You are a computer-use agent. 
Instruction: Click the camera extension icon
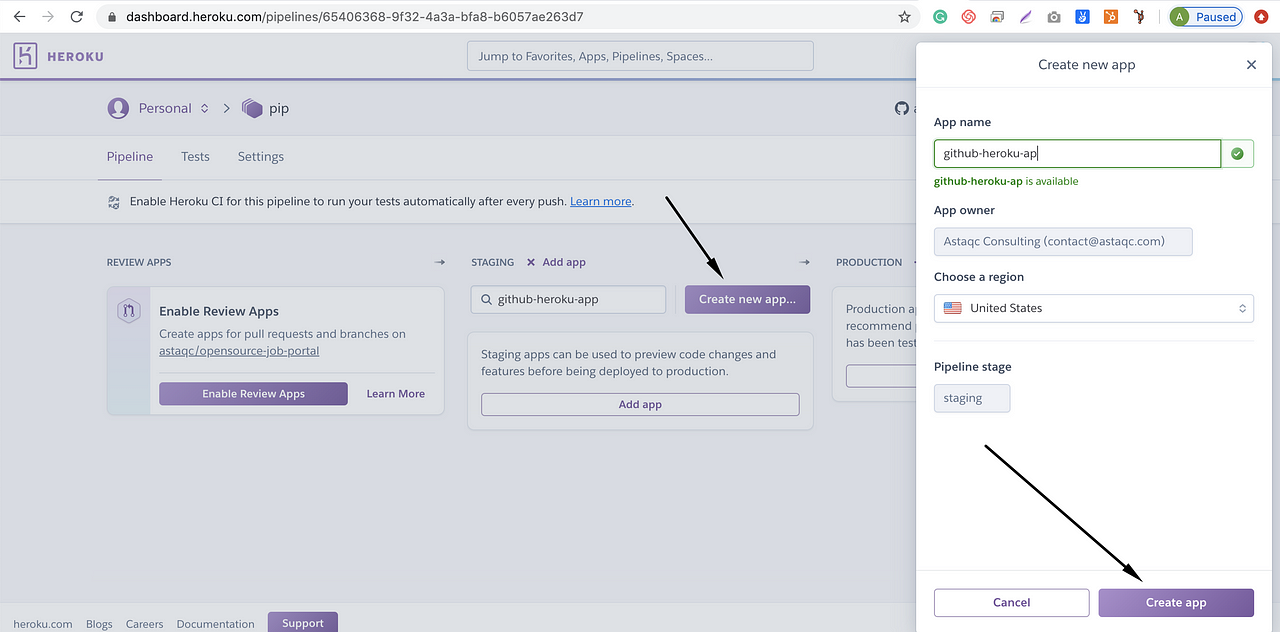click(1054, 17)
